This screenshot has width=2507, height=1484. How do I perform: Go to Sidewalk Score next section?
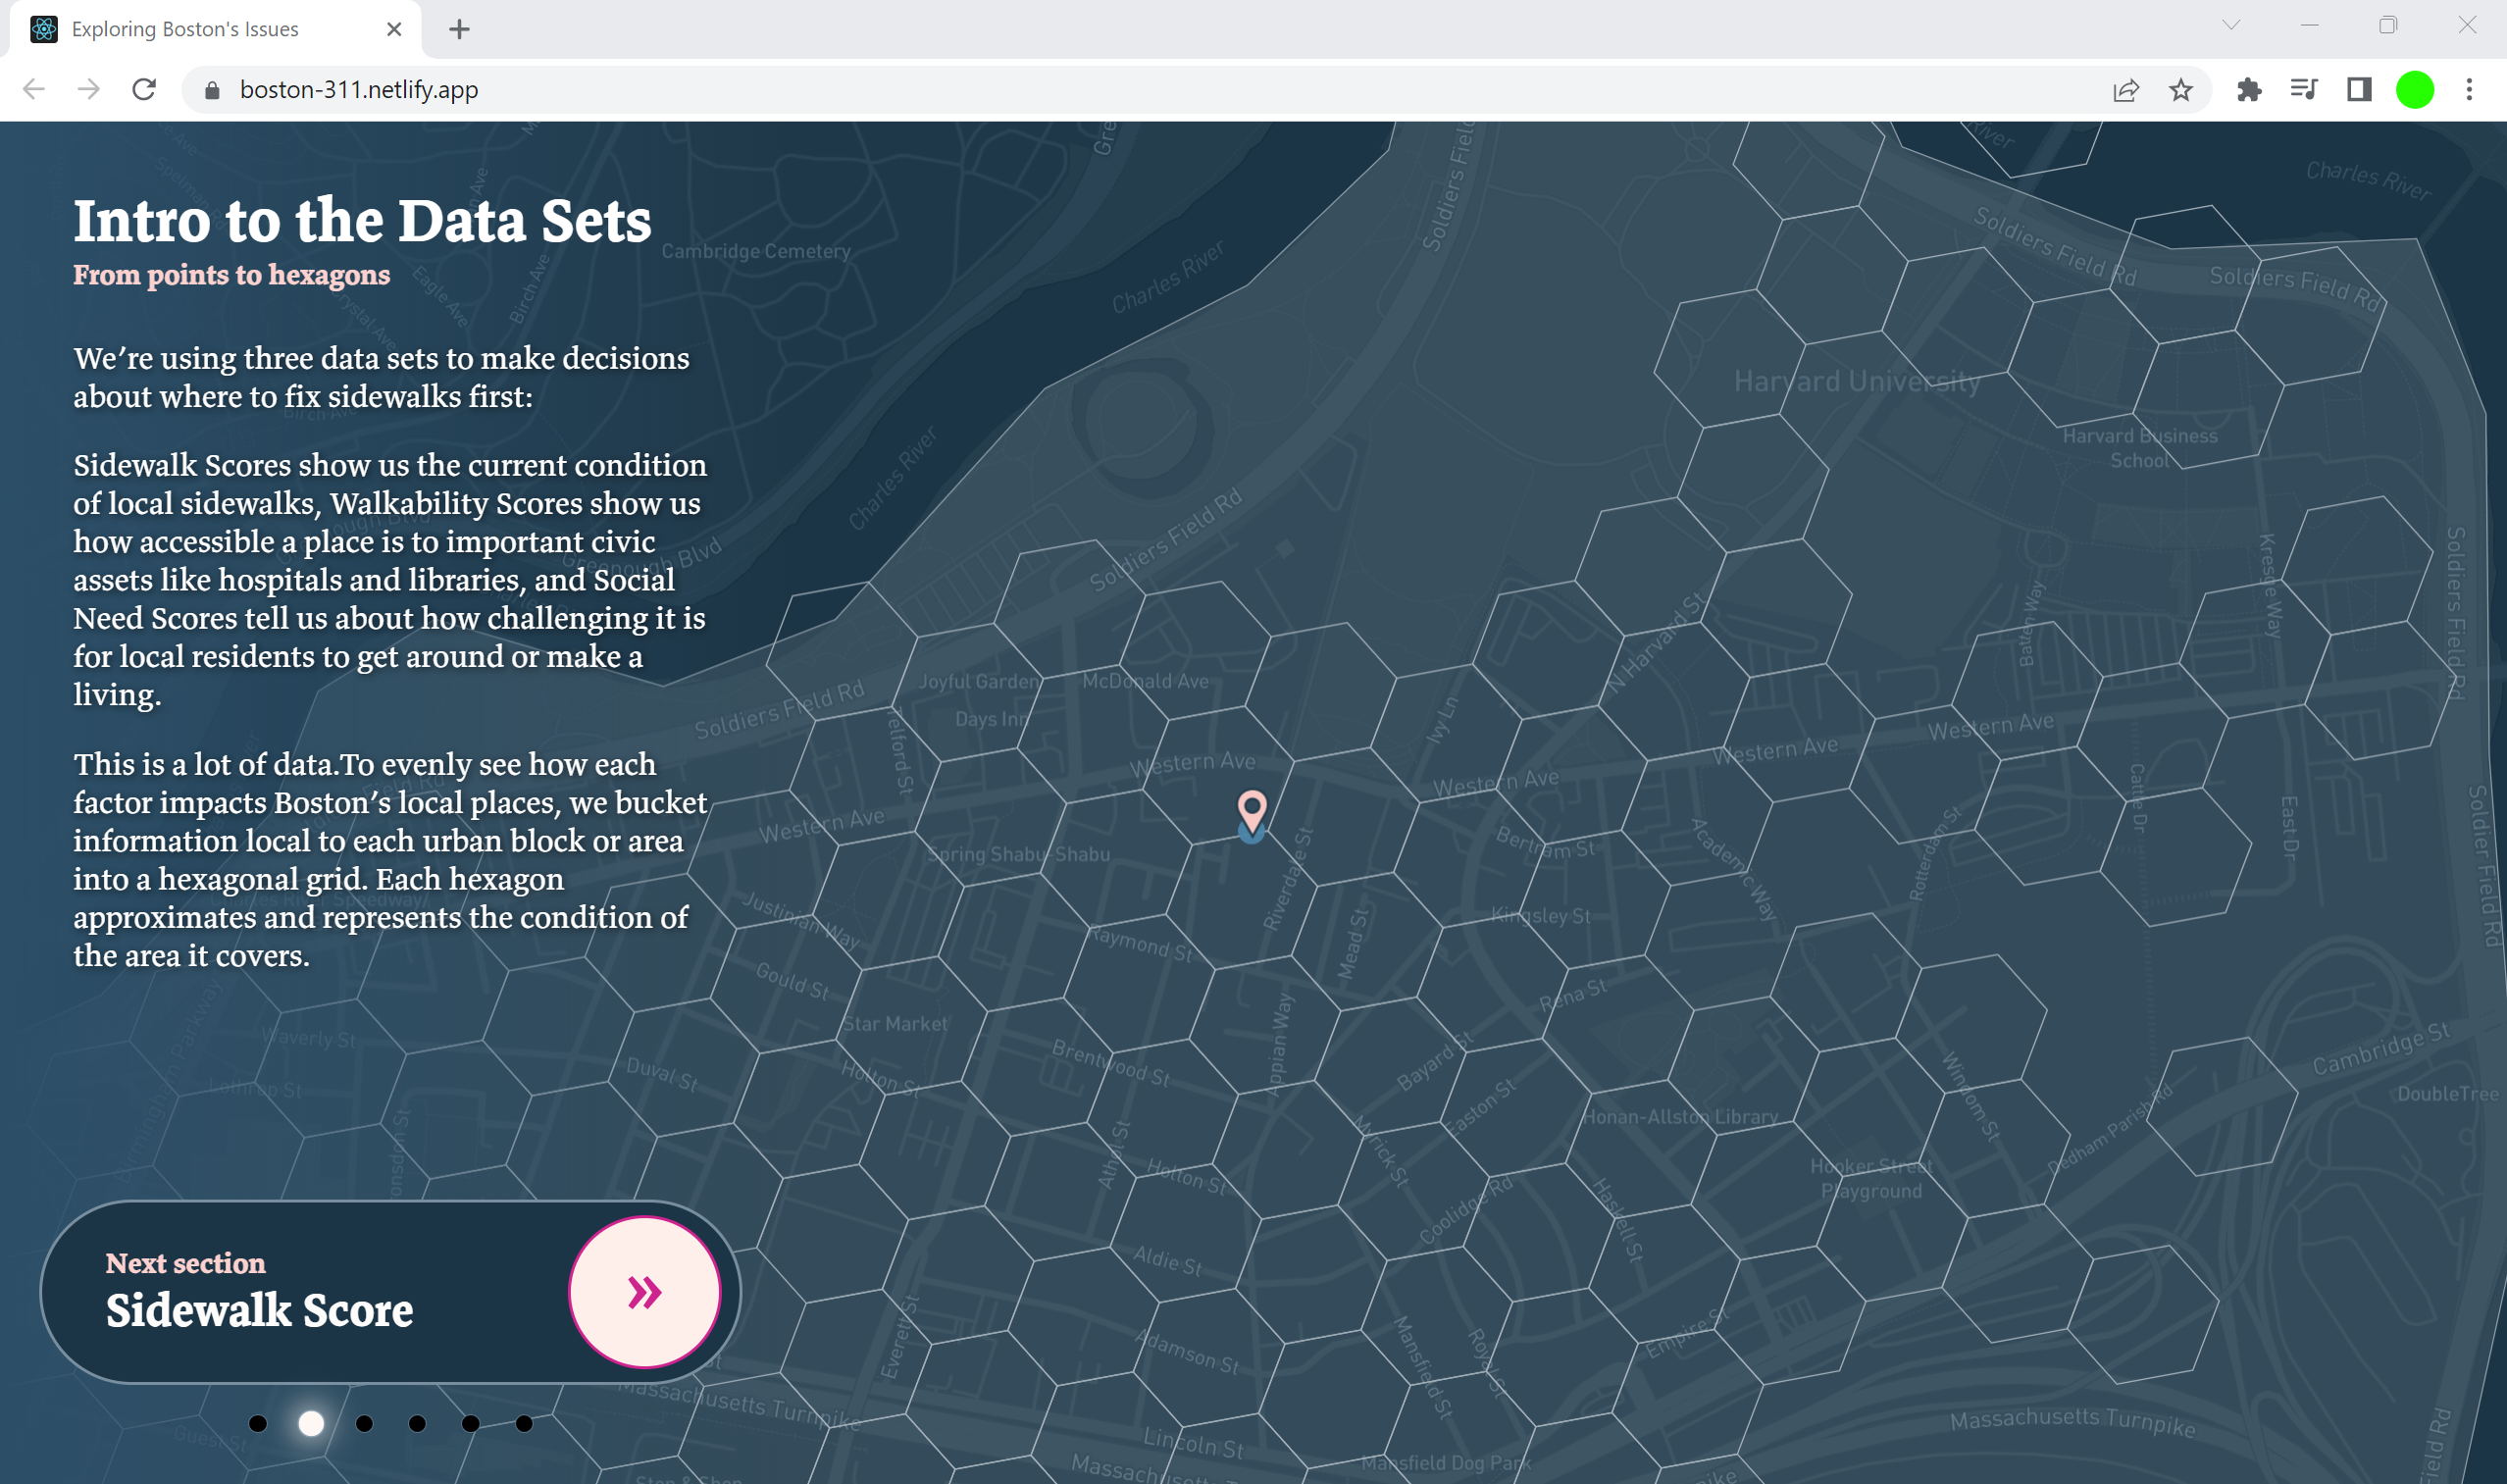(260, 1308)
